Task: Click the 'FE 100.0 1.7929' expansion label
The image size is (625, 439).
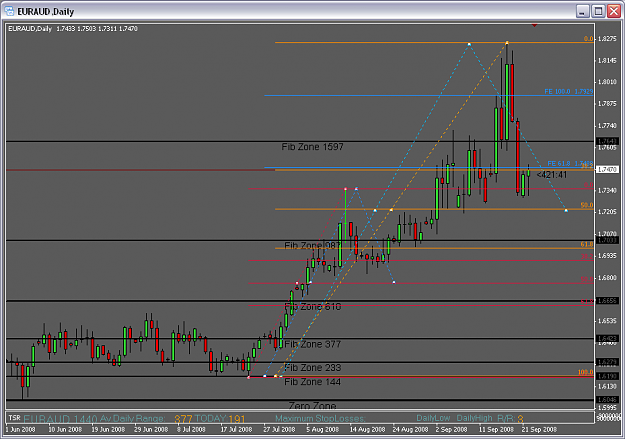Action: (568, 91)
